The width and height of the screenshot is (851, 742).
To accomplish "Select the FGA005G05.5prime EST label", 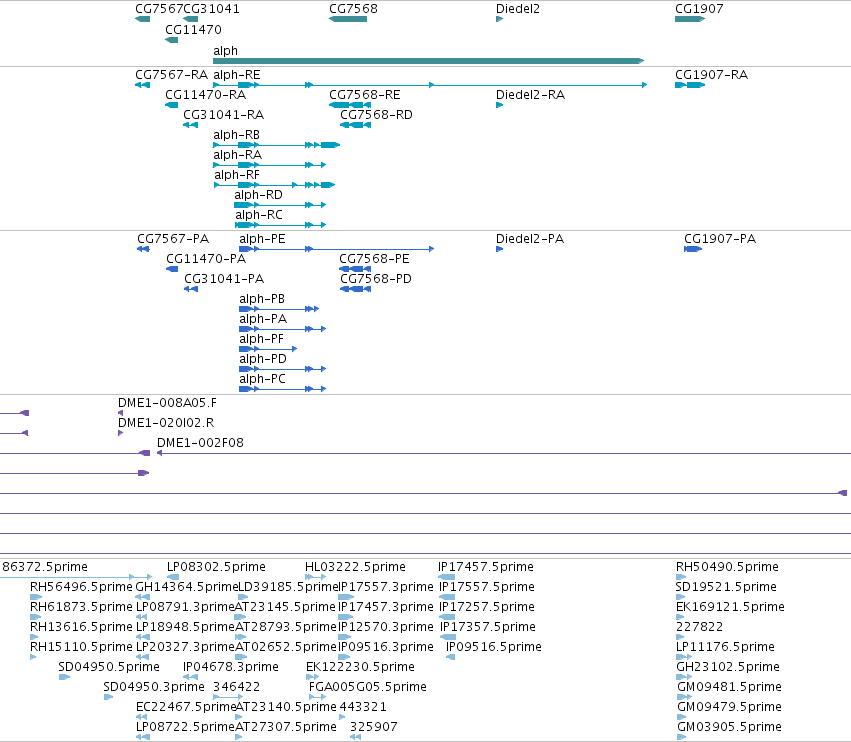I will pos(368,687).
